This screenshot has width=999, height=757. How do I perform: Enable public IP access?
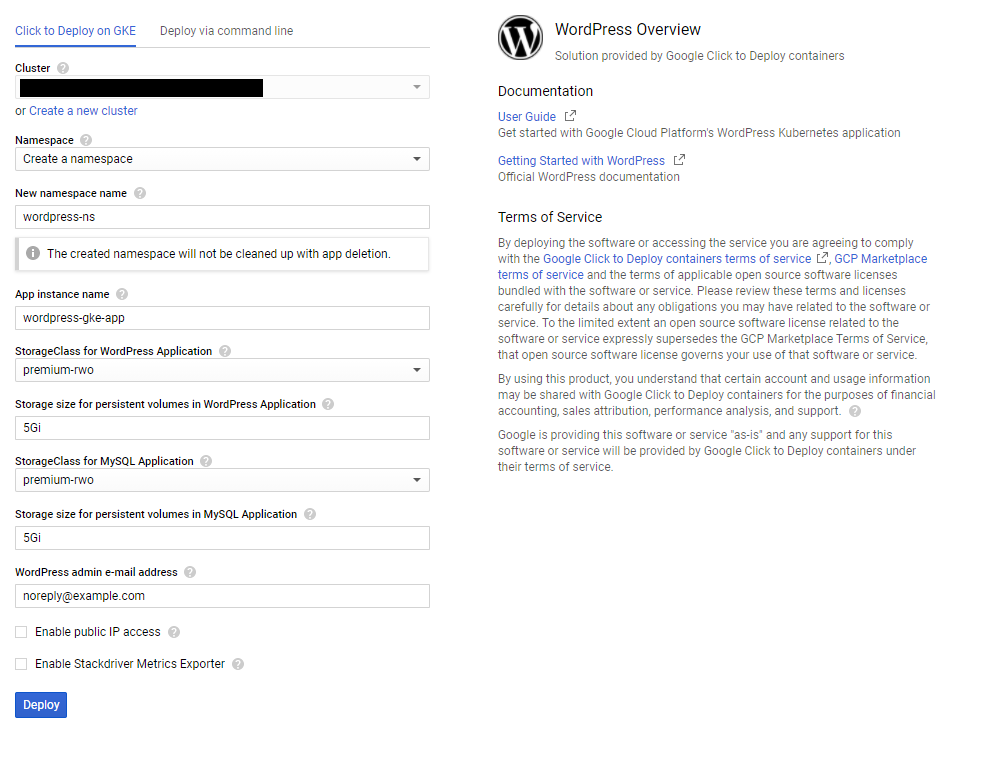tap(21, 632)
